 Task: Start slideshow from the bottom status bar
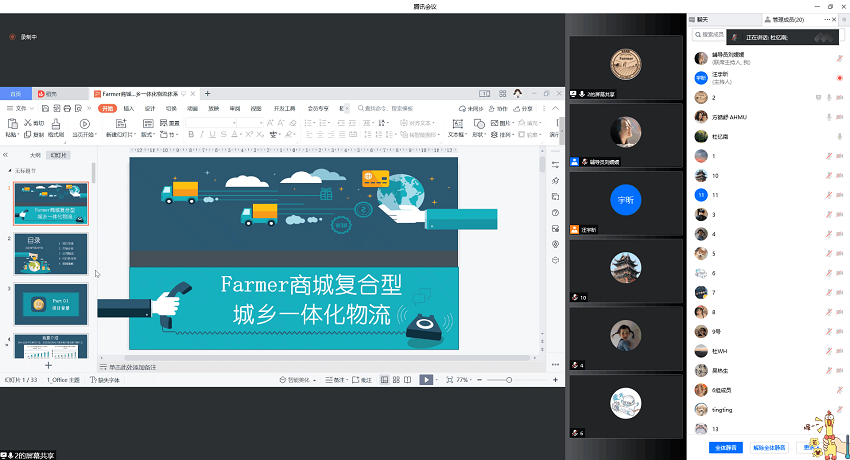pos(426,380)
